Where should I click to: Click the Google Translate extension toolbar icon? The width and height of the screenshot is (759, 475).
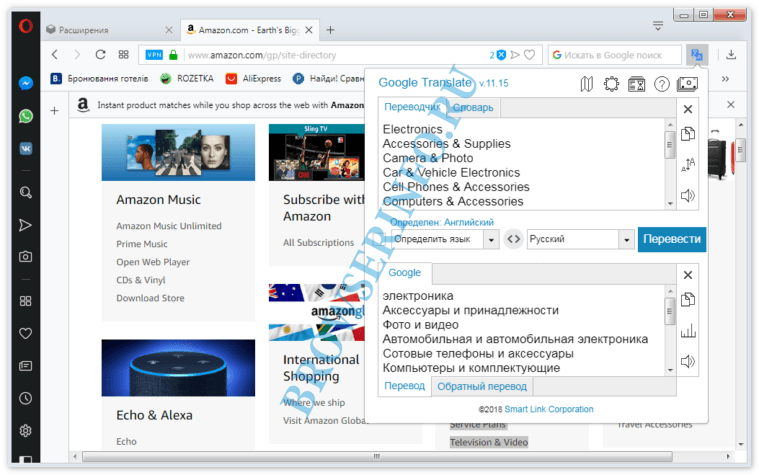(697, 55)
